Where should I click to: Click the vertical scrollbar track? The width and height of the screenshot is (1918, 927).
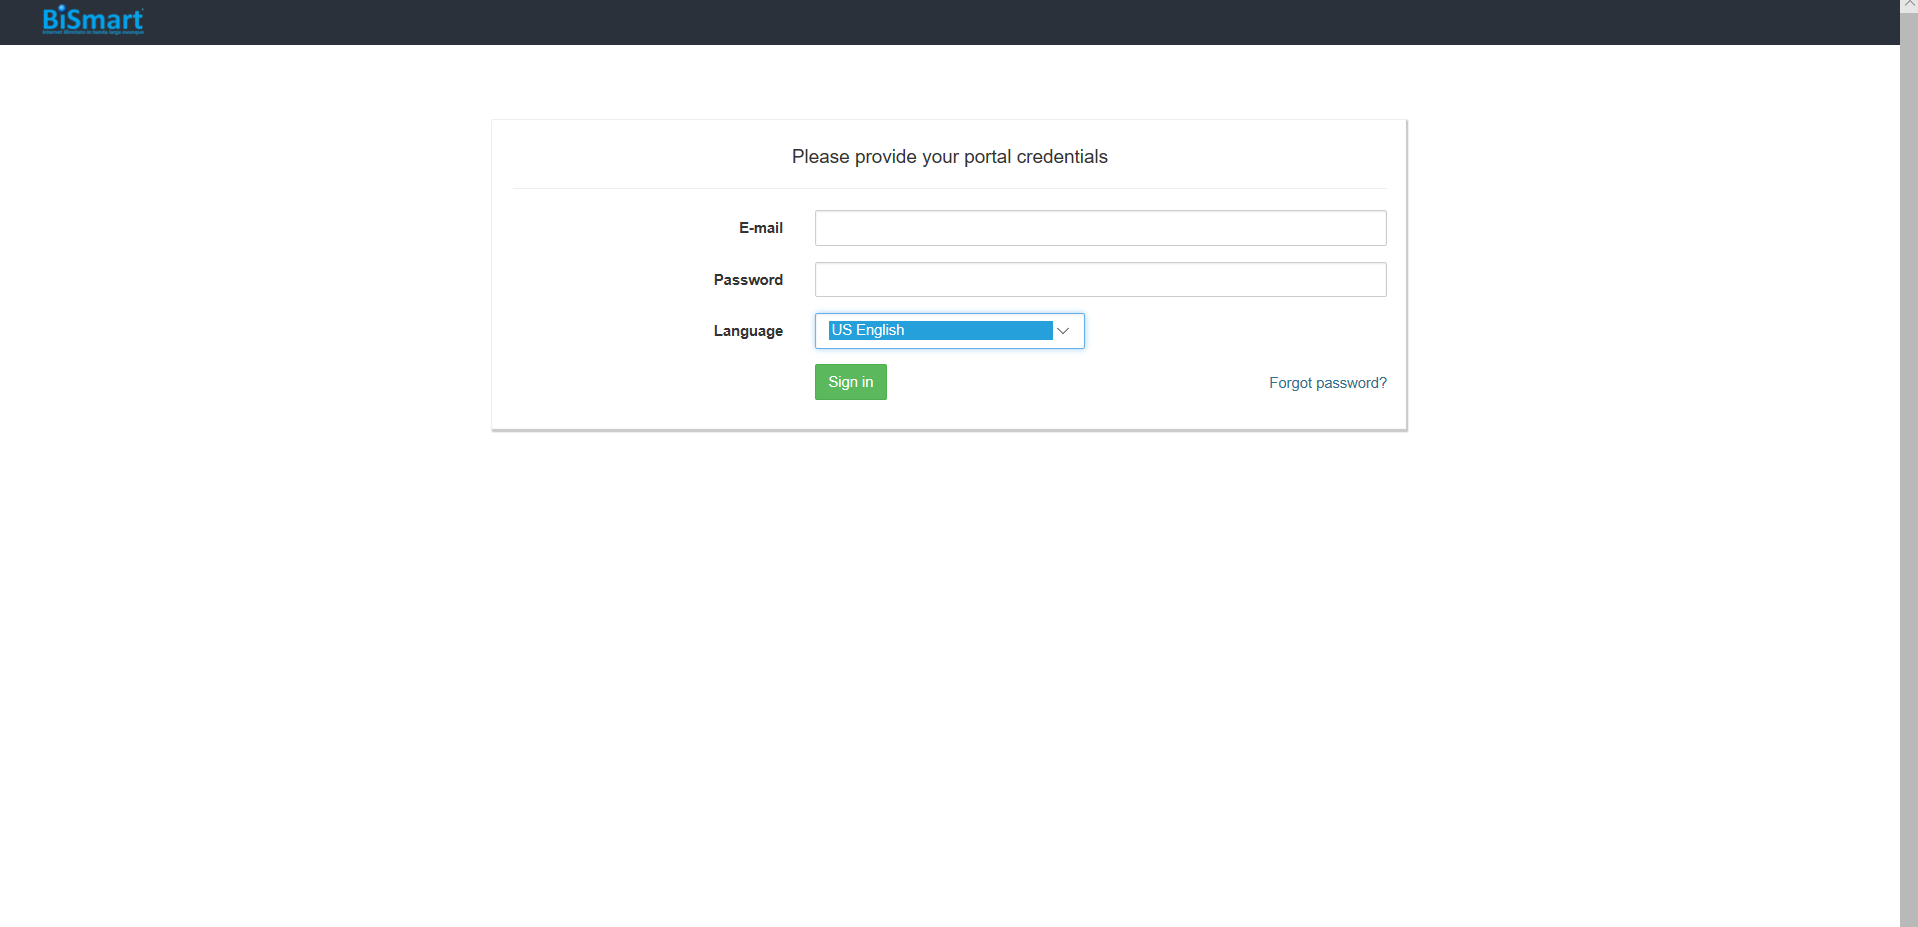pos(1909,500)
